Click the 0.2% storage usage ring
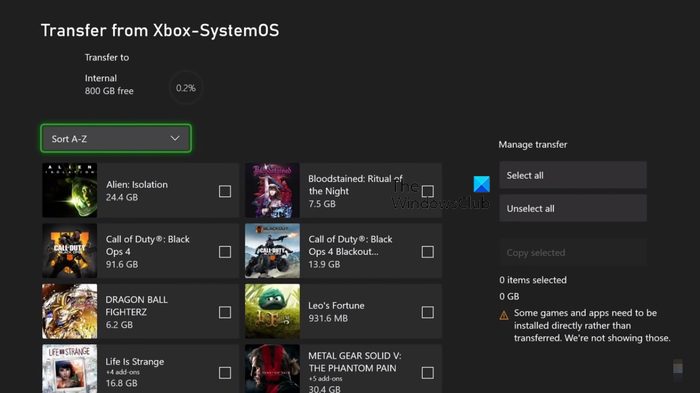 (x=186, y=88)
